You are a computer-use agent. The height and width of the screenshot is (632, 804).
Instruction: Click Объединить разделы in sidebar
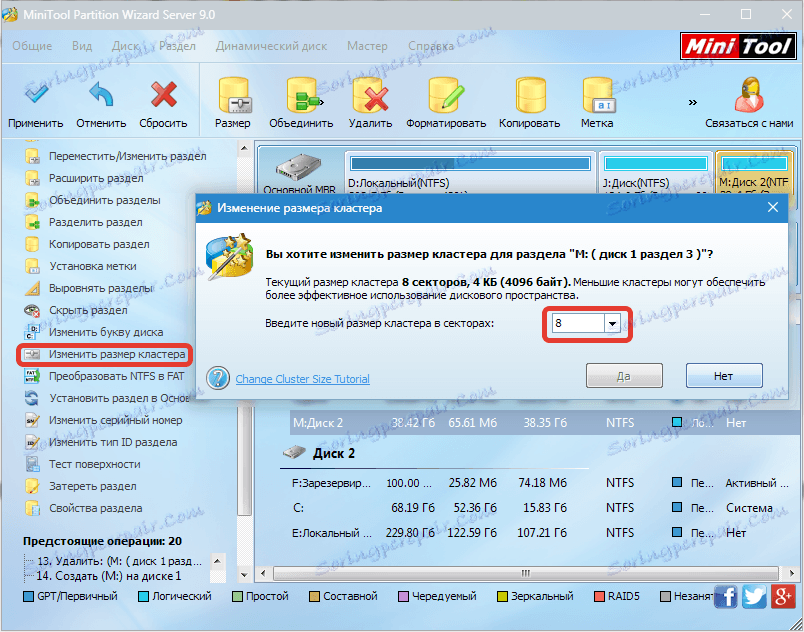(x=92, y=200)
